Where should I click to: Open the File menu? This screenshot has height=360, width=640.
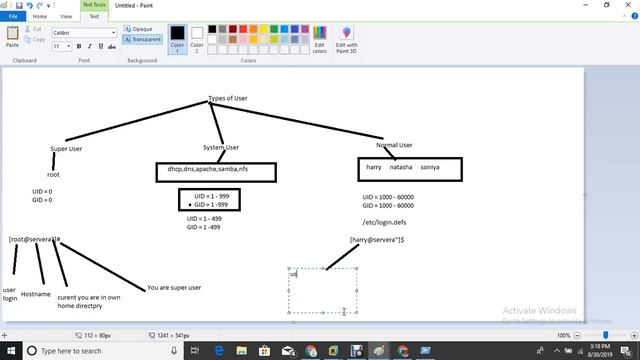click(13, 16)
